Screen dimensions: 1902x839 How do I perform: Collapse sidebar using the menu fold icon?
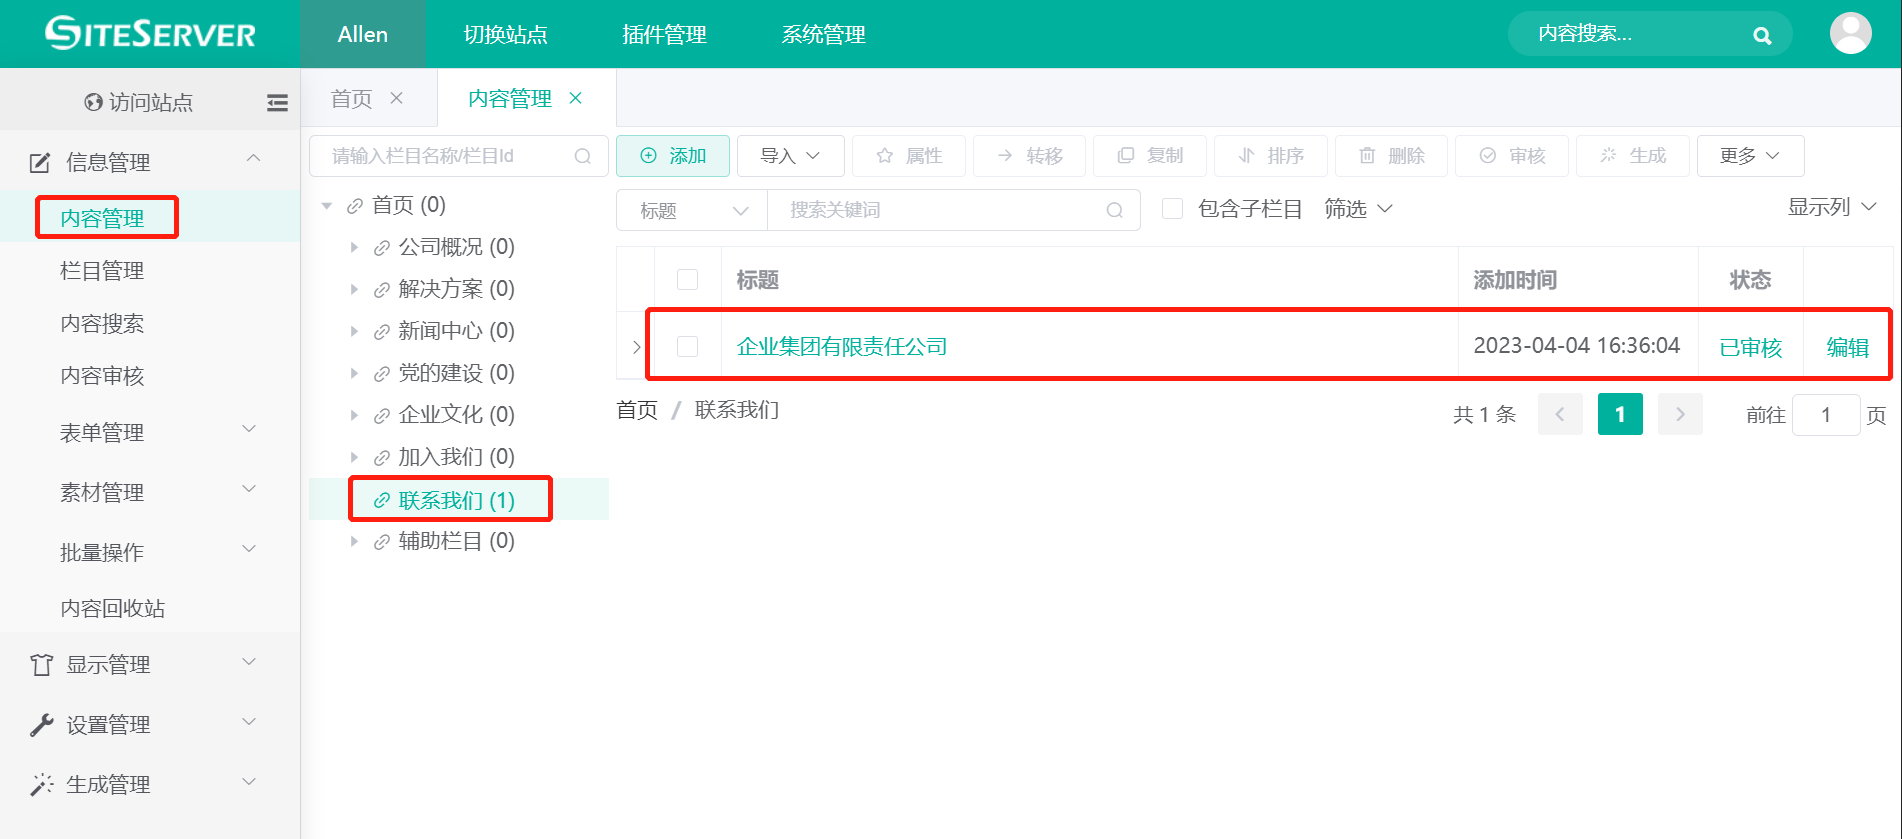[x=277, y=102]
